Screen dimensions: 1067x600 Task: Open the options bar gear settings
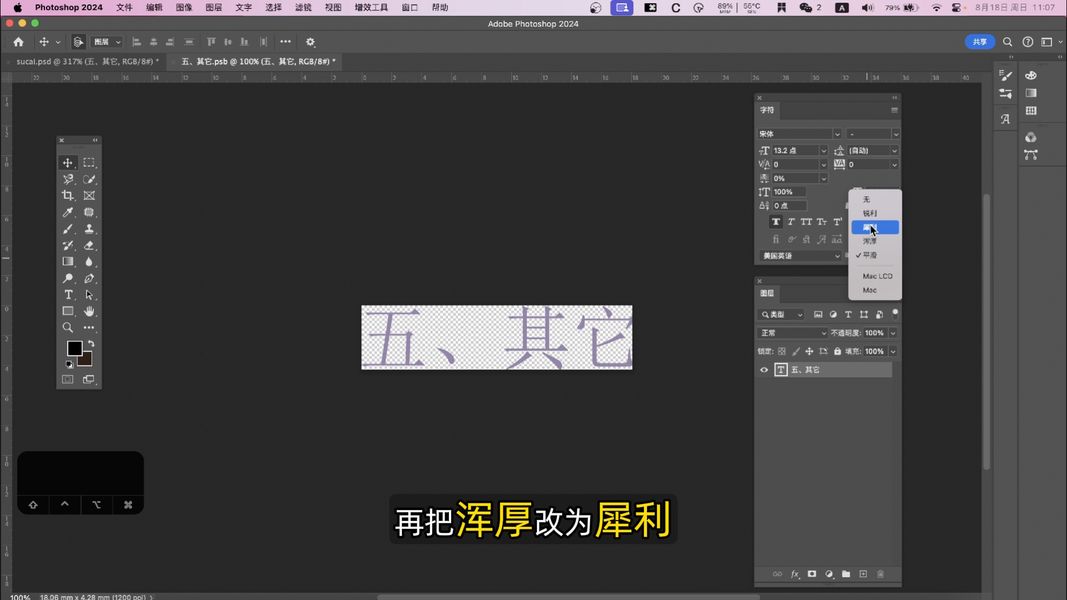[310, 42]
